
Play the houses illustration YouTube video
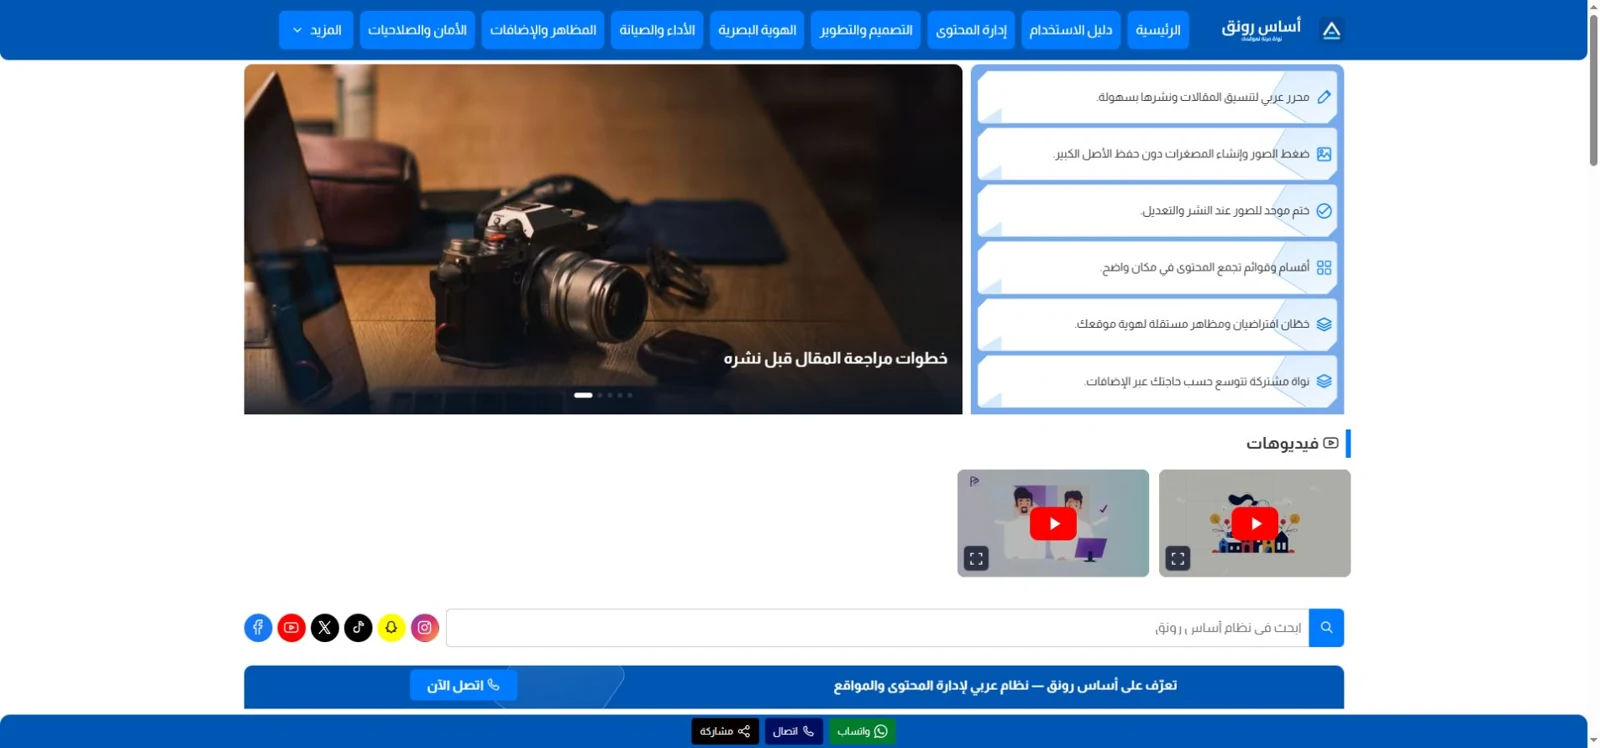(1255, 523)
